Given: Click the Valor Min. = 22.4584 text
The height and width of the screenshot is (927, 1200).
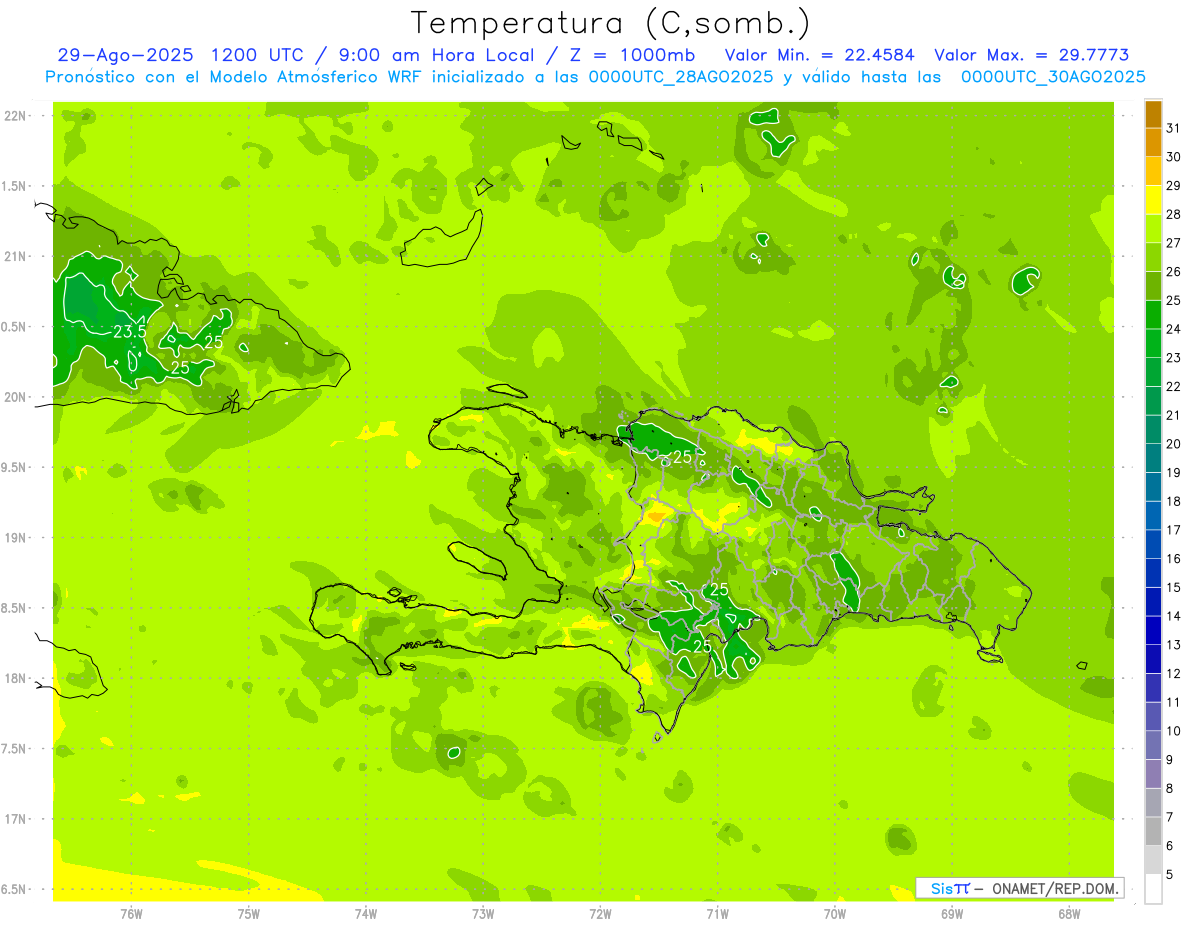Looking at the screenshot, I should point(819,55).
